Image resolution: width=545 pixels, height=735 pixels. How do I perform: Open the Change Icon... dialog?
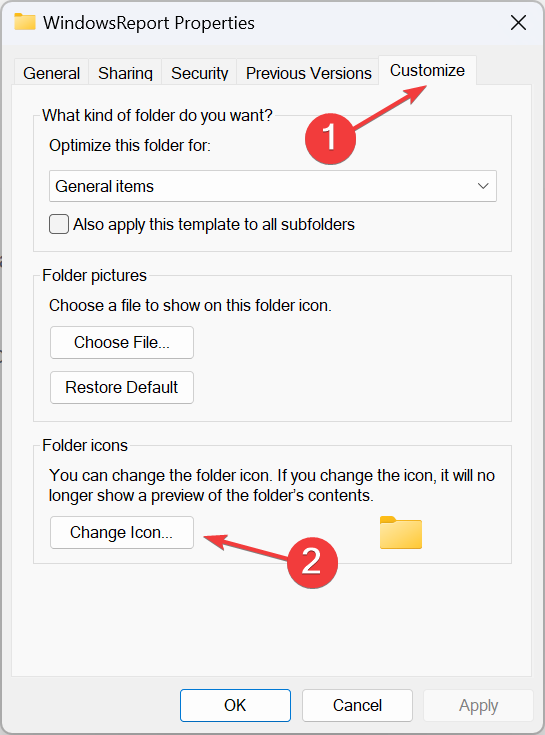[122, 532]
